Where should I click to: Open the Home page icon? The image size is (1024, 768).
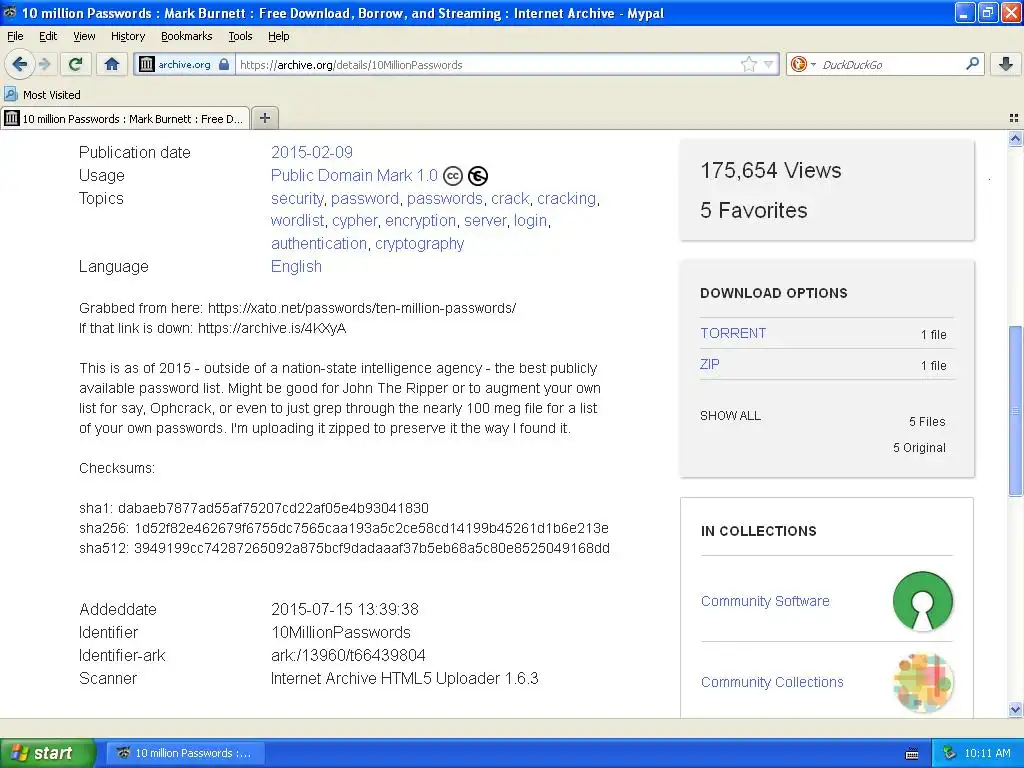coord(112,64)
